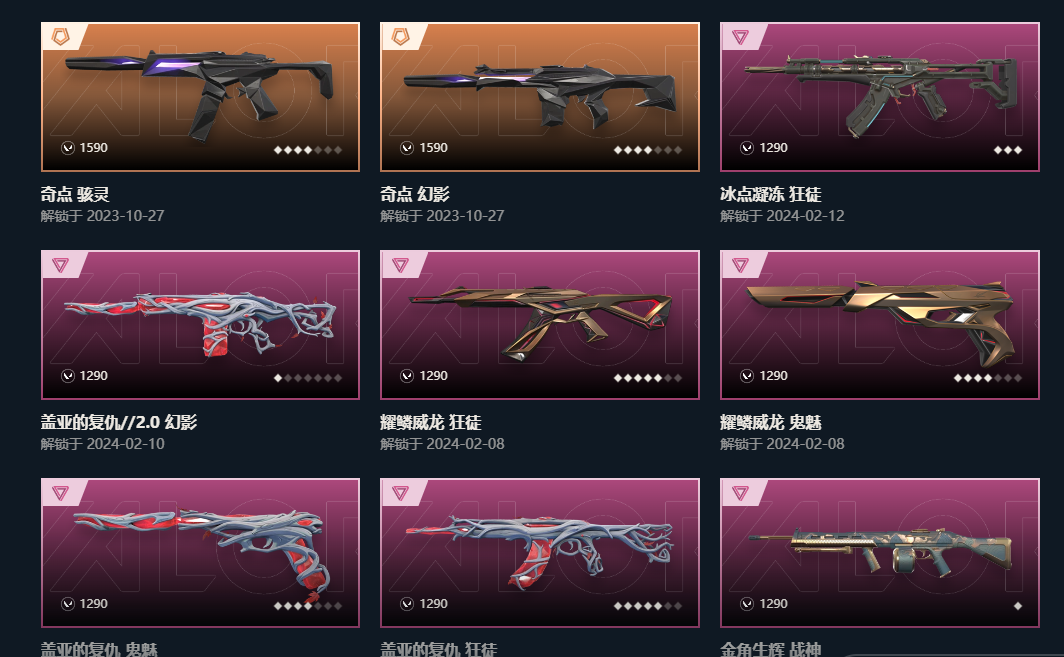Click the tier badge on 盖亚的复仇 鬼魅 card
The image size is (1064, 657).
coord(60,493)
